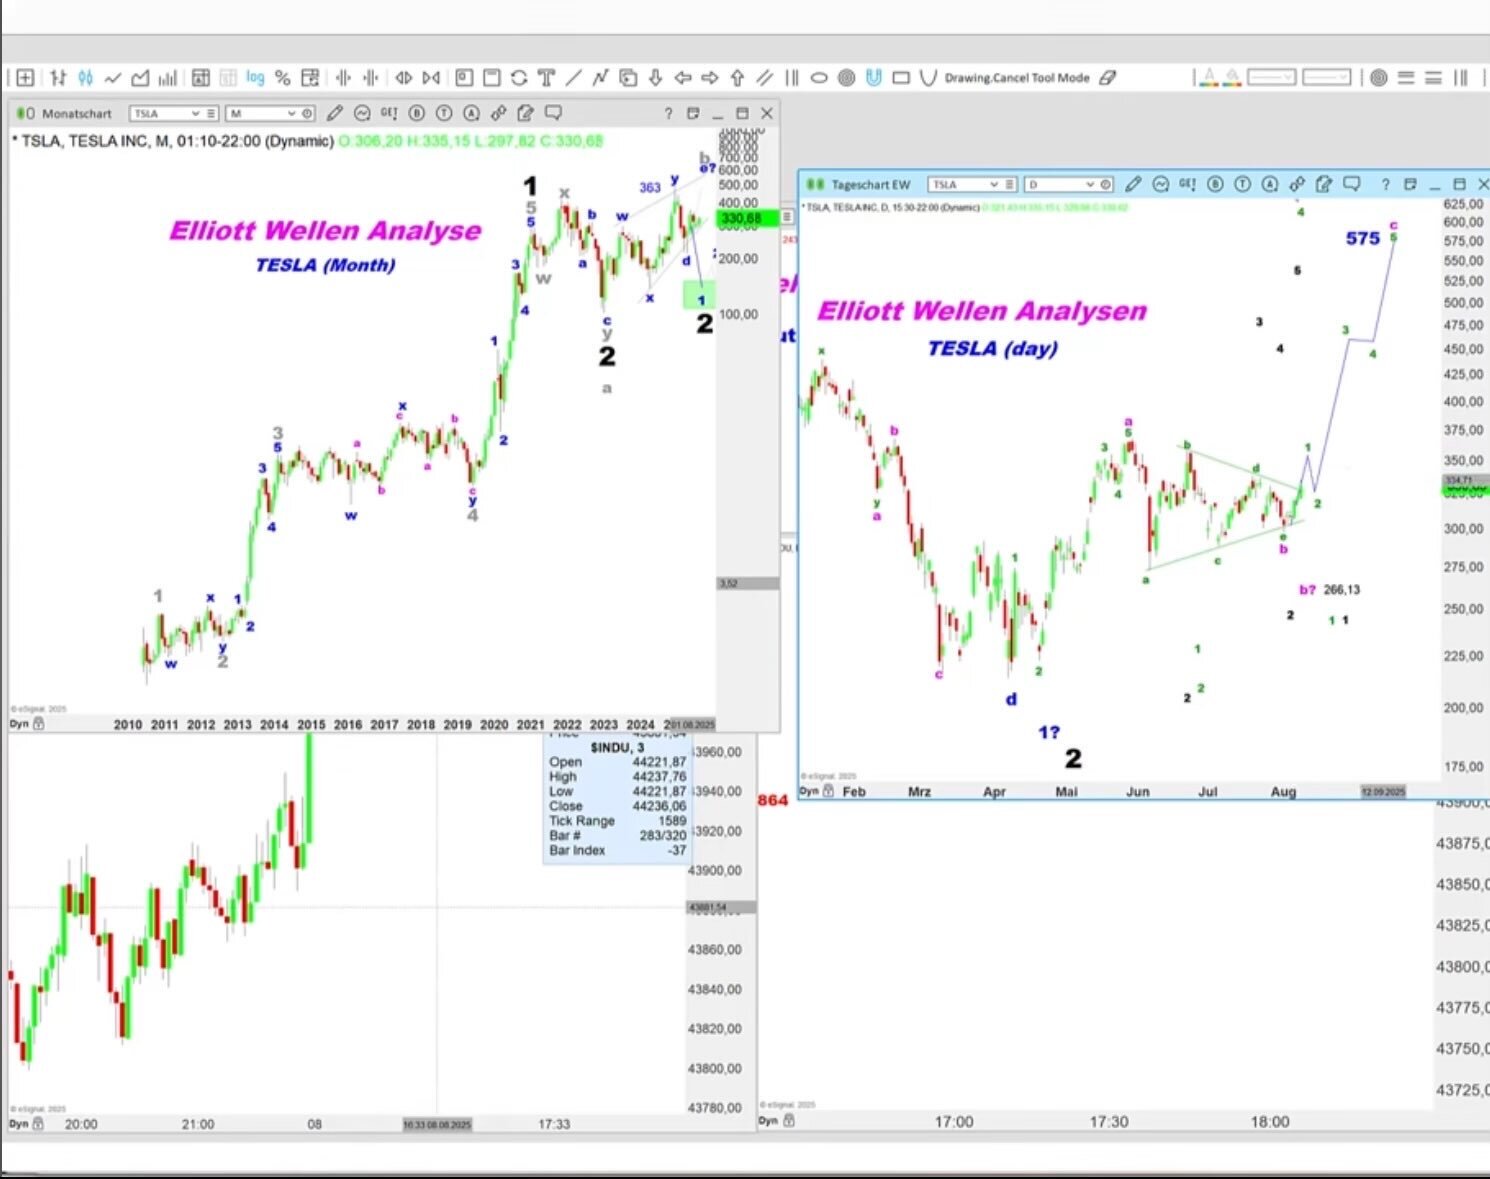
Task: Click the Monatschart window title
Action: (x=76, y=114)
